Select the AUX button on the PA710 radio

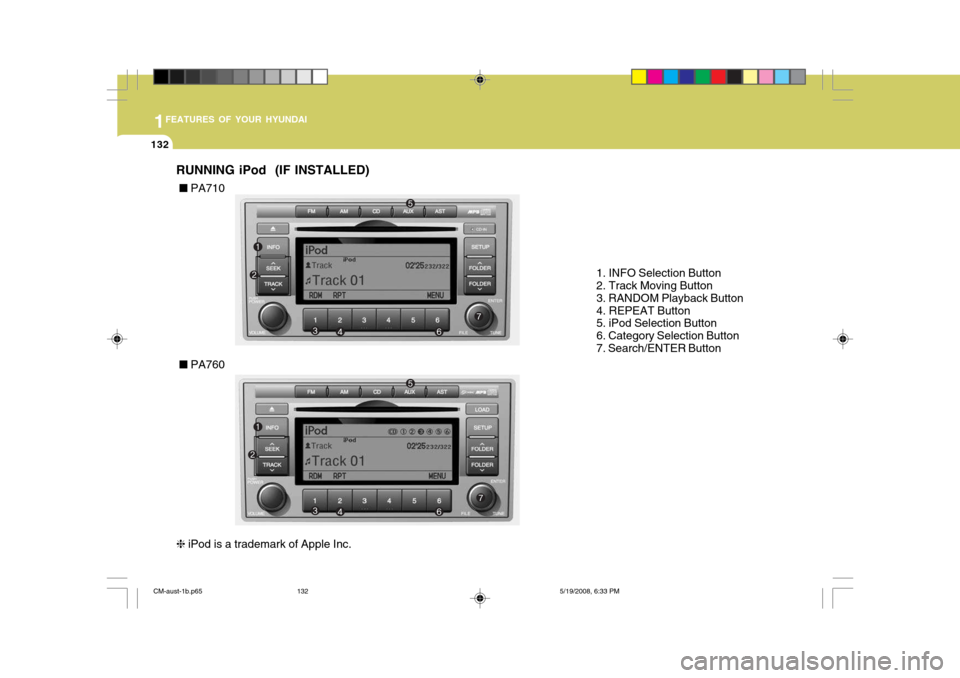(408, 211)
